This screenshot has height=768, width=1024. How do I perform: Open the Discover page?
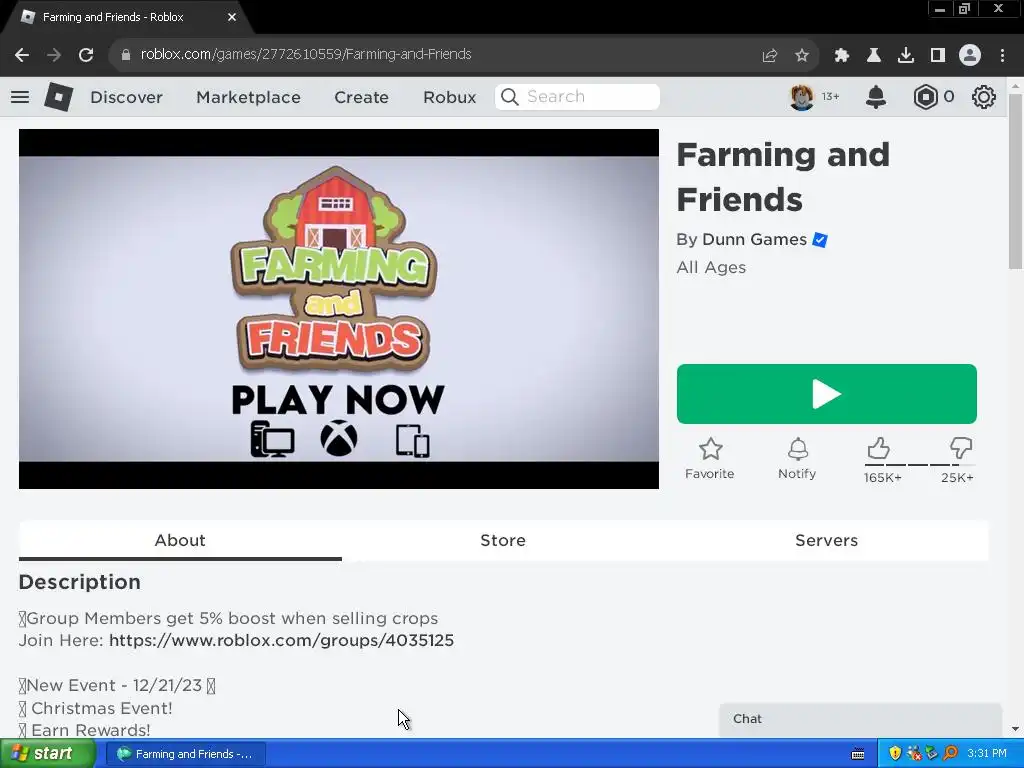click(126, 97)
